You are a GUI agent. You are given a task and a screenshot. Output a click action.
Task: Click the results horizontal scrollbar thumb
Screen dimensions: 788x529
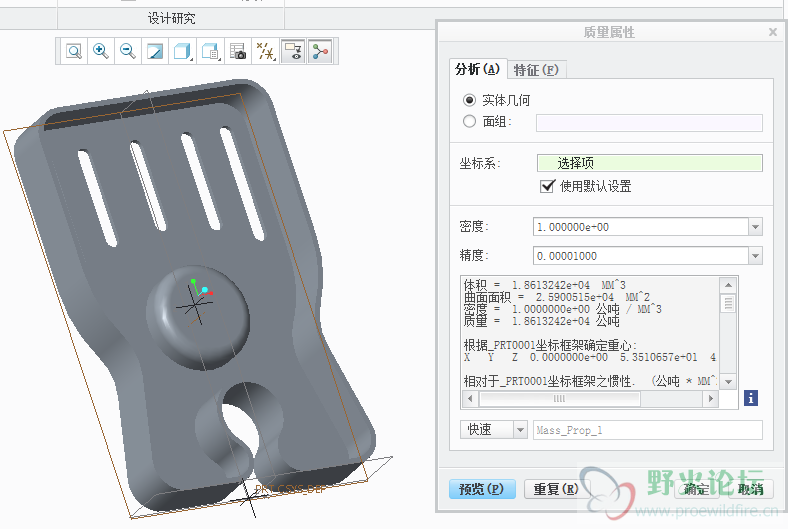(x=559, y=398)
